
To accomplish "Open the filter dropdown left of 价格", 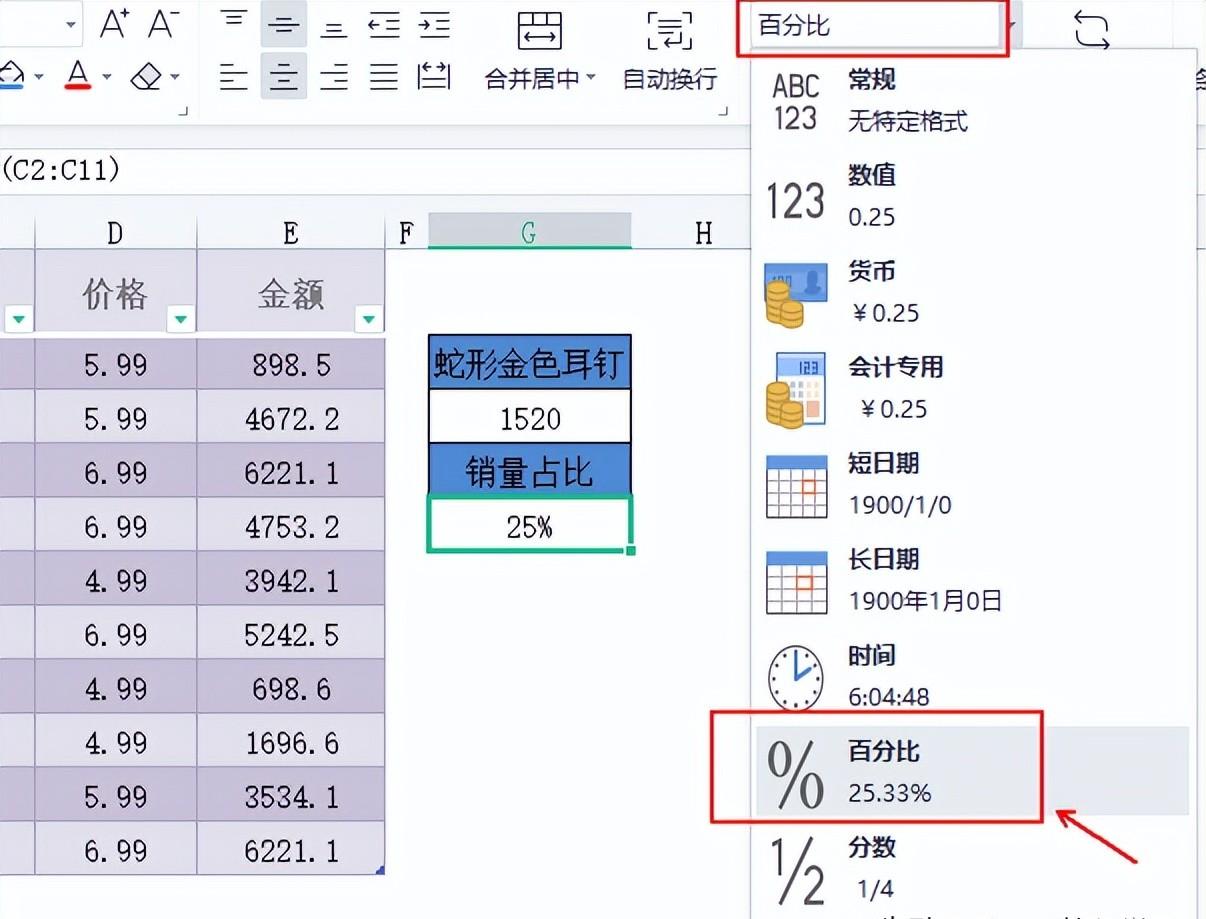I will coord(18,320).
